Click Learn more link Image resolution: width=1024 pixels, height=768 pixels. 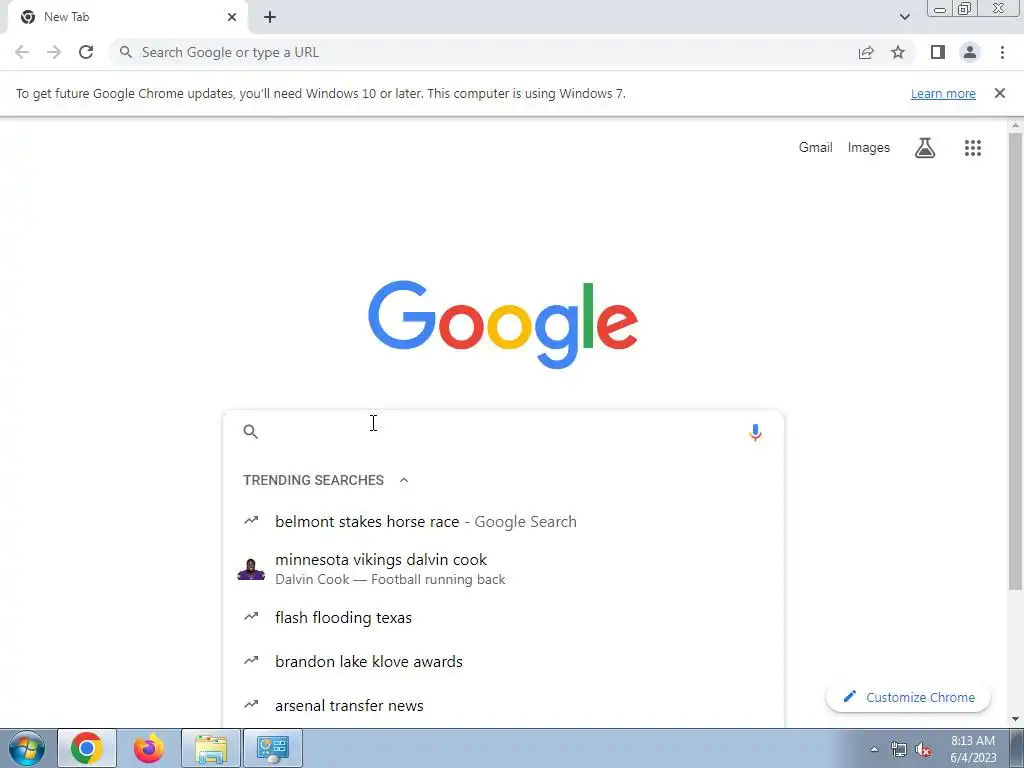coord(943,93)
